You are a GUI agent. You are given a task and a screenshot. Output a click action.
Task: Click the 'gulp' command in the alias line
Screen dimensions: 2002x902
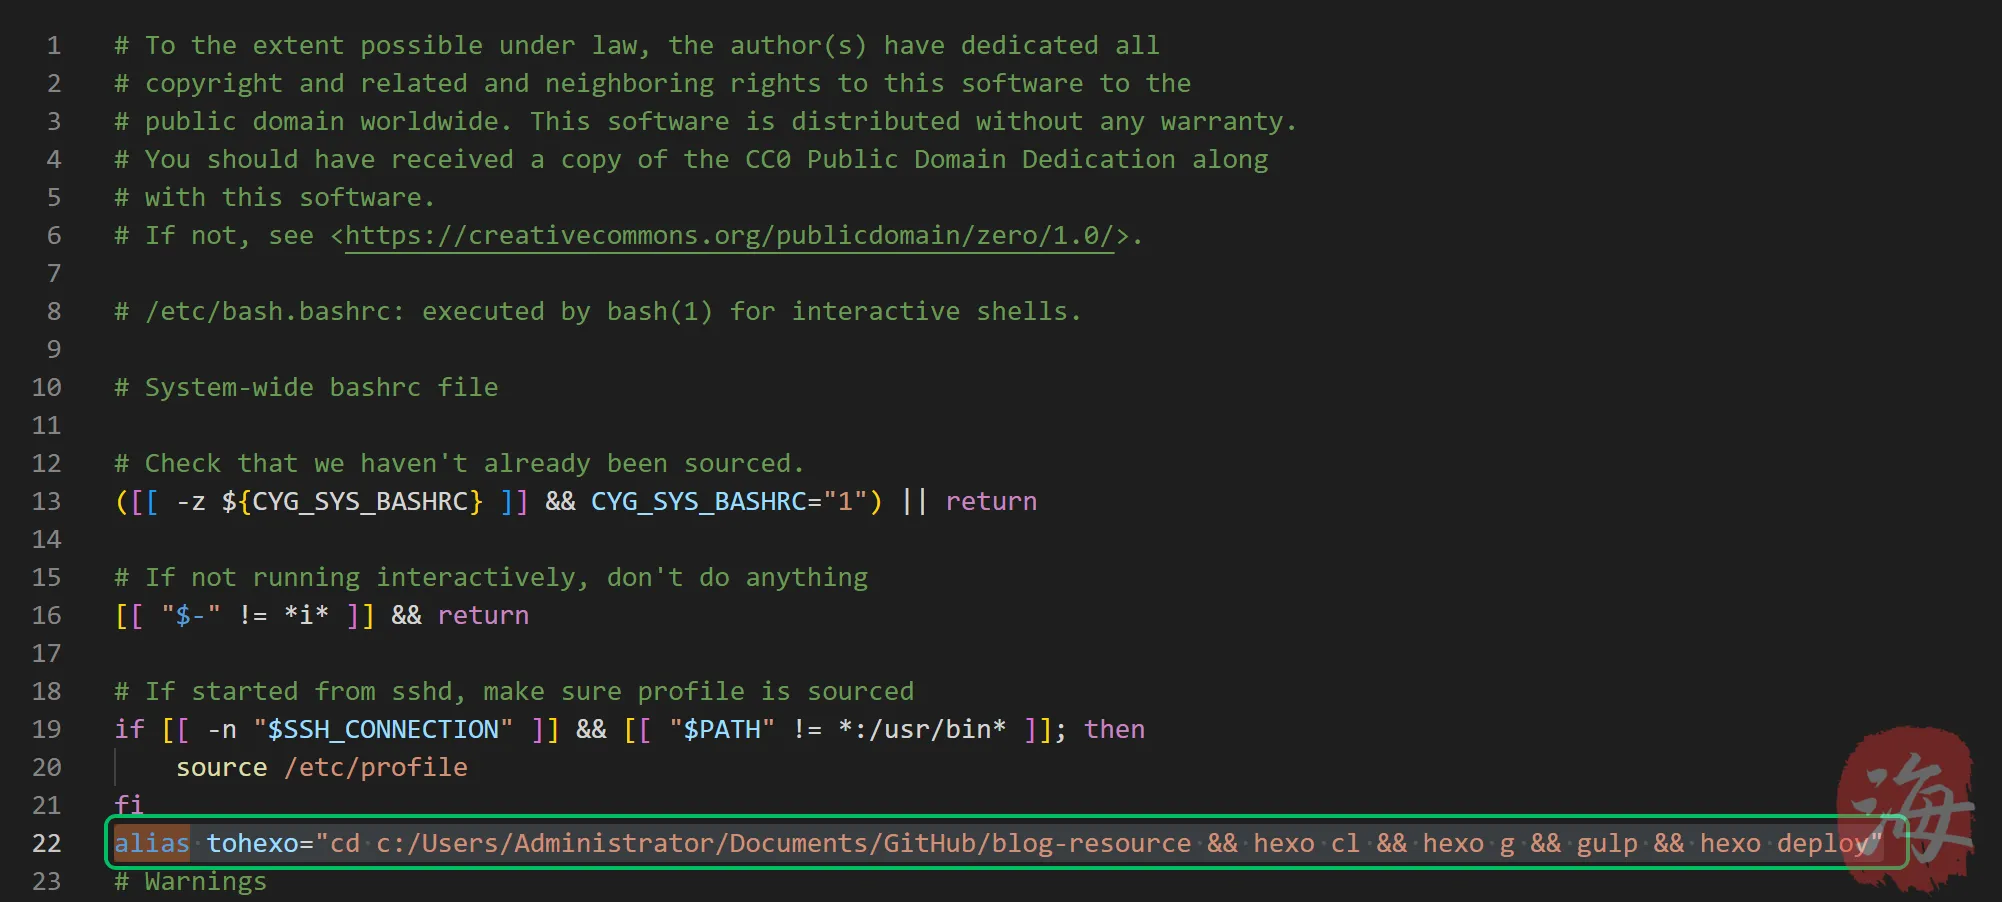tap(1607, 844)
